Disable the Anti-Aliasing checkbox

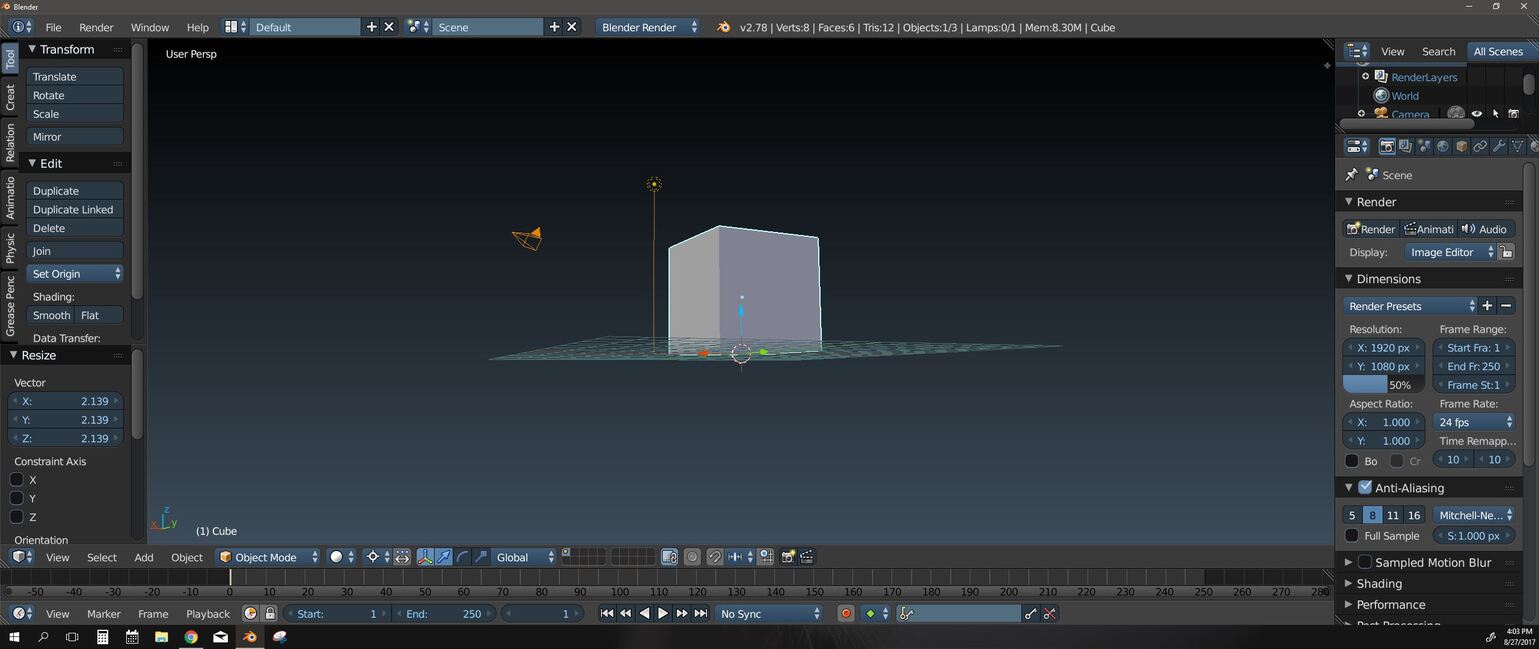pos(1365,487)
